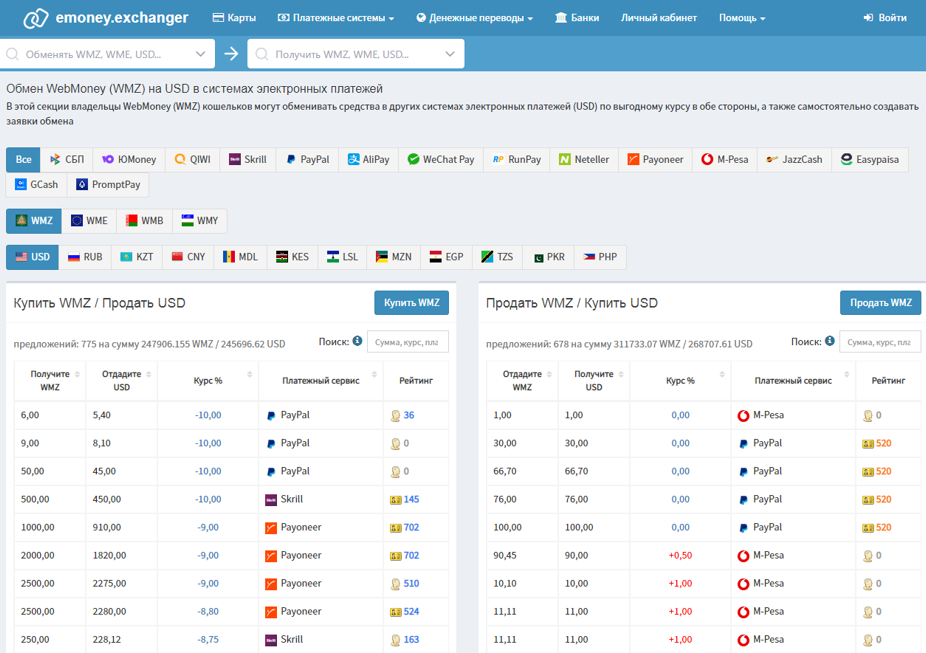Click the arrow between exchange fields
926x653 pixels.
click(x=231, y=54)
